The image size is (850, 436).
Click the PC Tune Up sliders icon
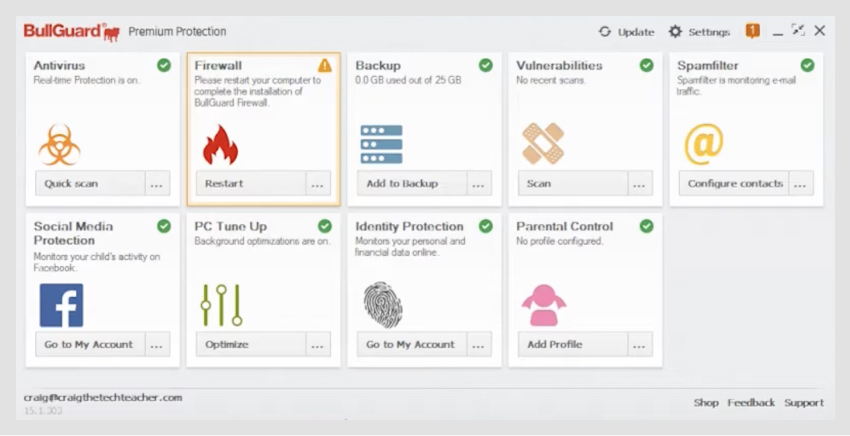click(x=221, y=305)
